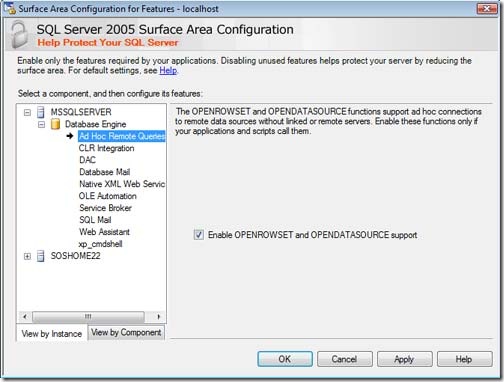The image size is (504, 382).
Task: Click the tree horizontal scrollbar left arrow
Action: pyautogui.click(x=25, y=316)
